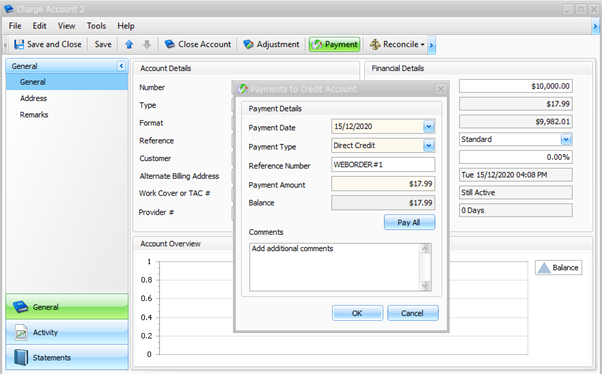Click the comments scrollbar down arrow
The width and height of the screenshot is (602, 374).
[x=425, y=285]
